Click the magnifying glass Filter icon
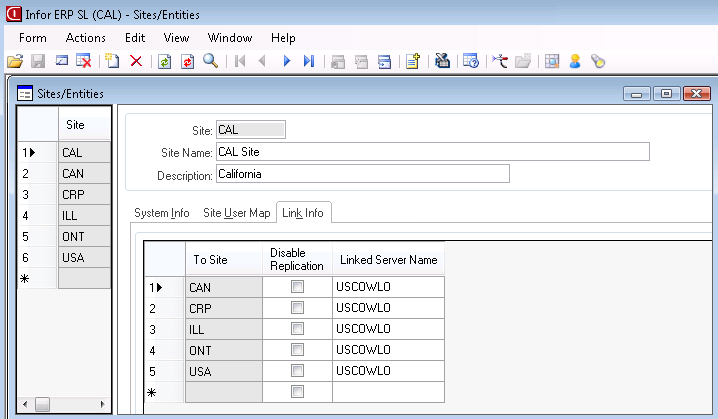Screen dimensions: 718x419 211,61
